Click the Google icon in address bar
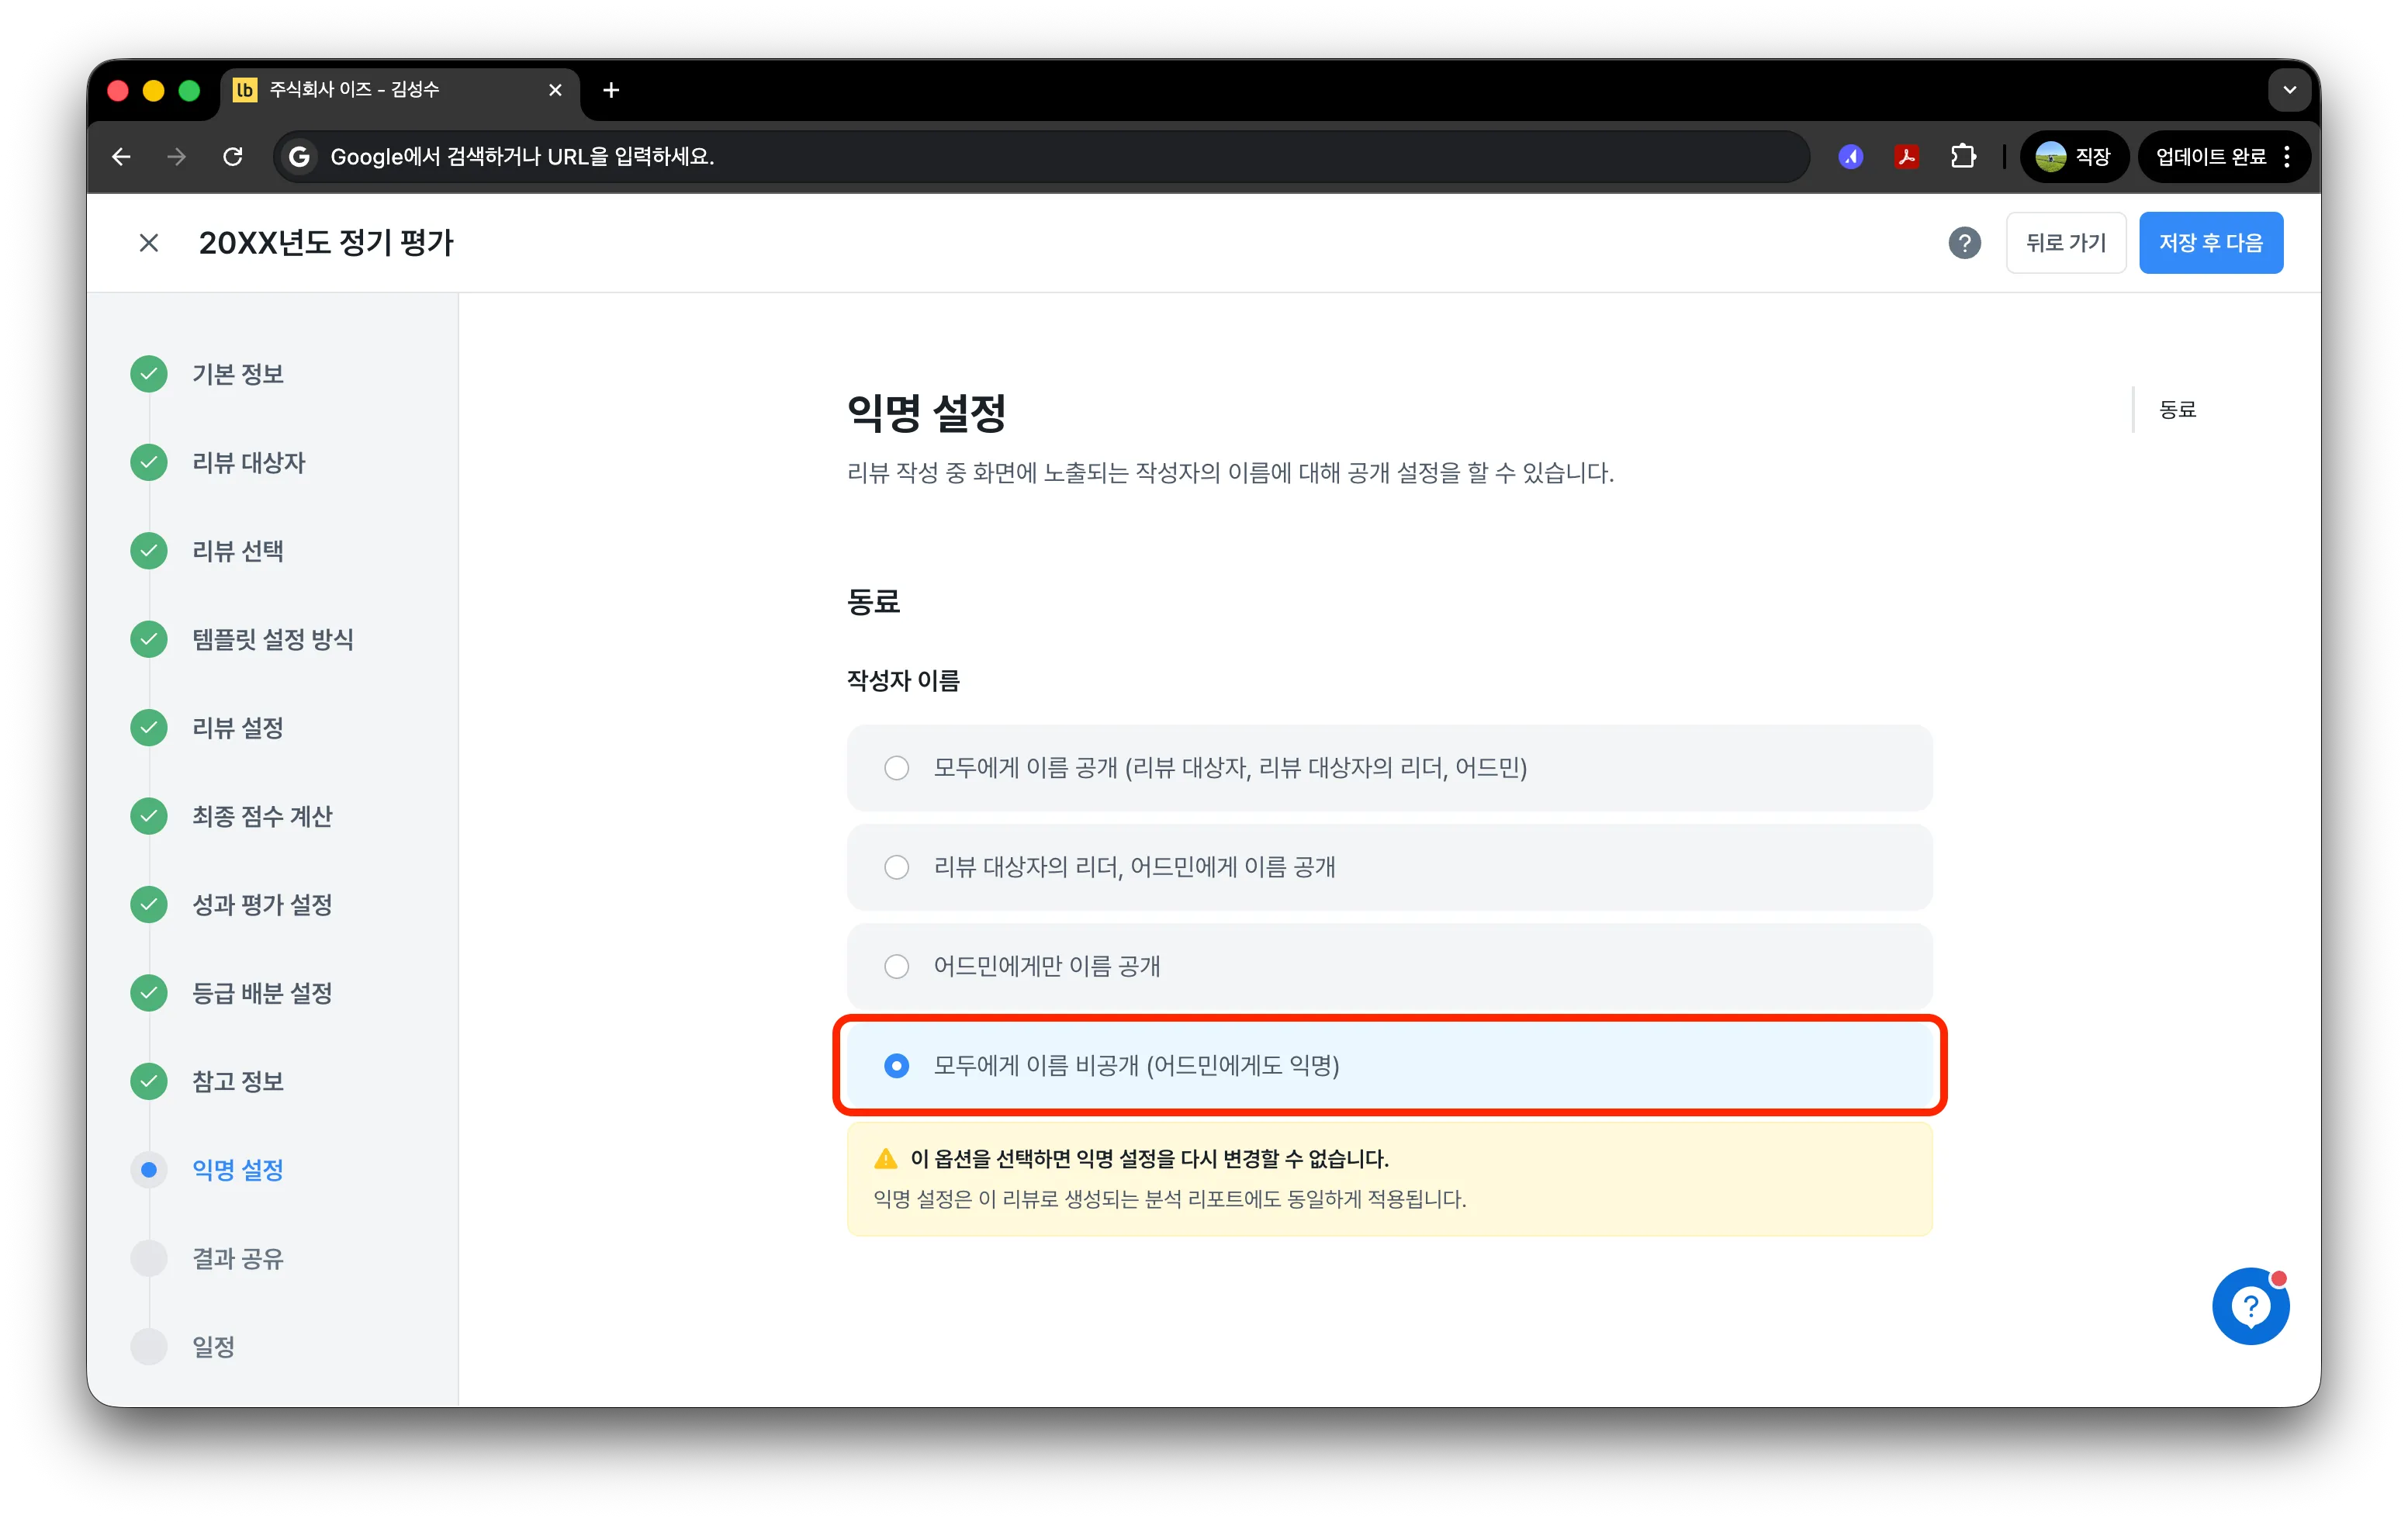The width and height of the screenshot is (2408, 1522). point(298,157)
